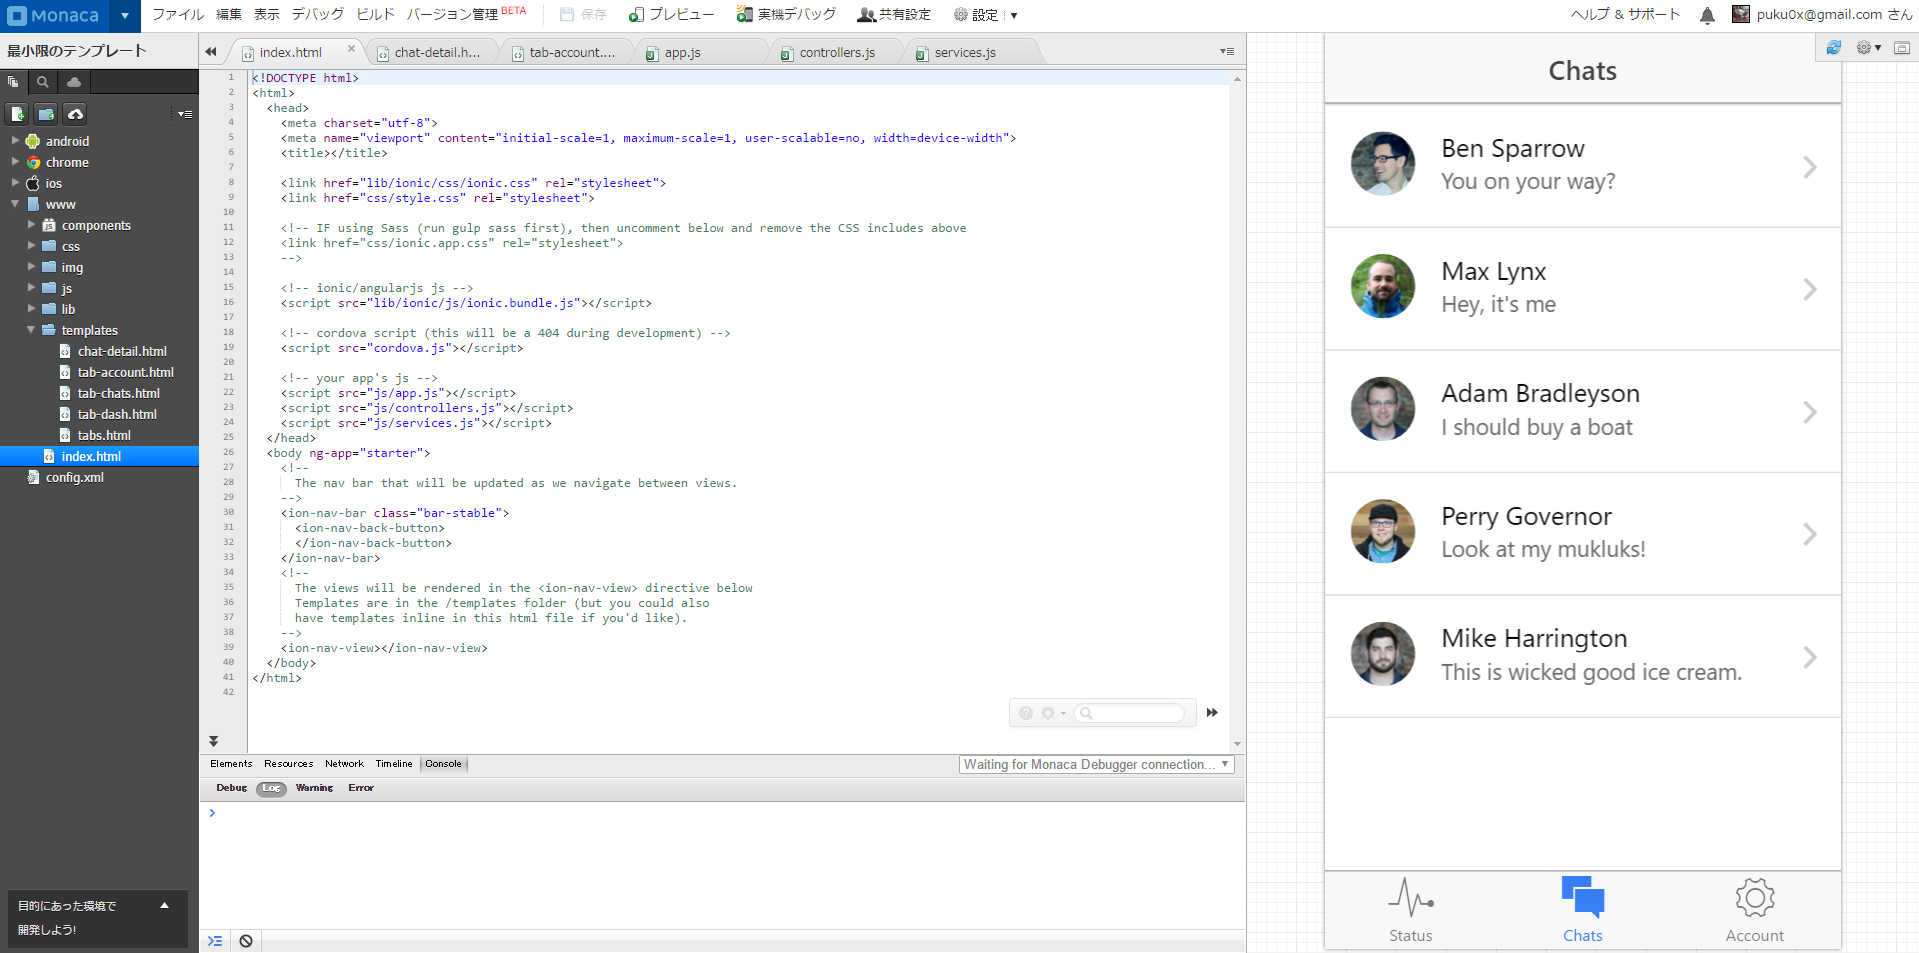
Task: Switch to app.js editor tab
Action: pos(682,53)
